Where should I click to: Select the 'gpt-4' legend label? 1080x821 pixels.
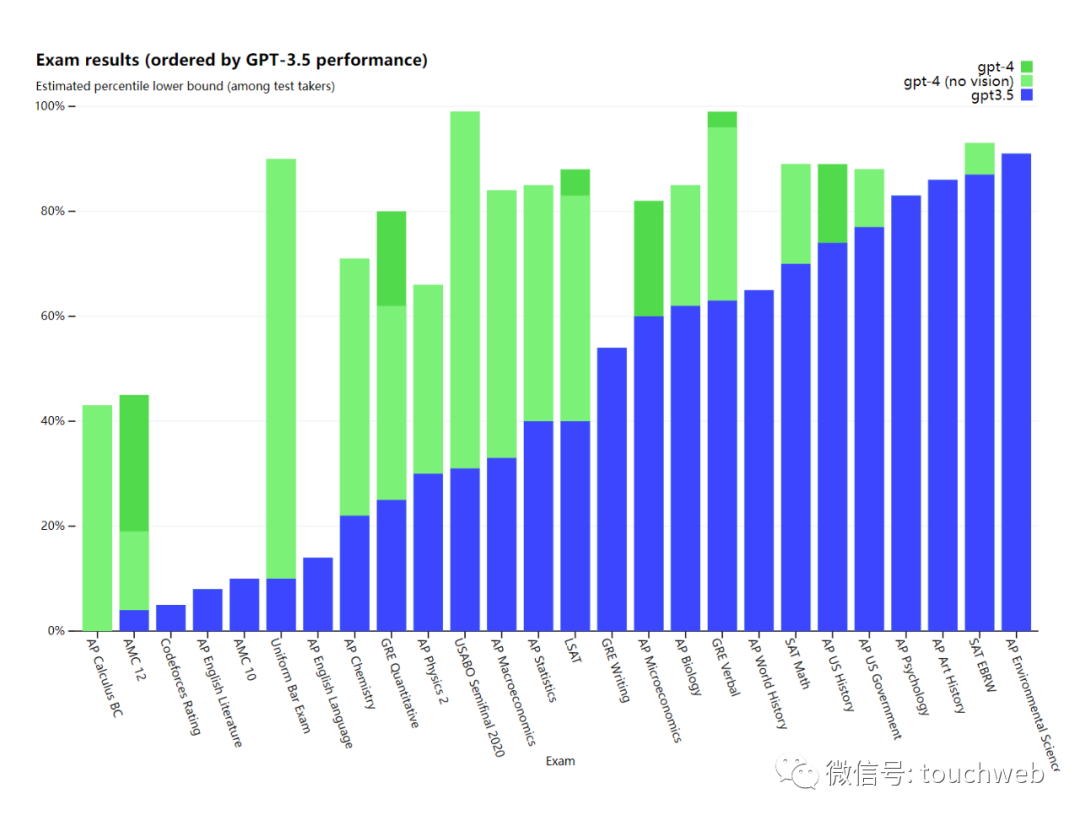[x=995, y=67]
